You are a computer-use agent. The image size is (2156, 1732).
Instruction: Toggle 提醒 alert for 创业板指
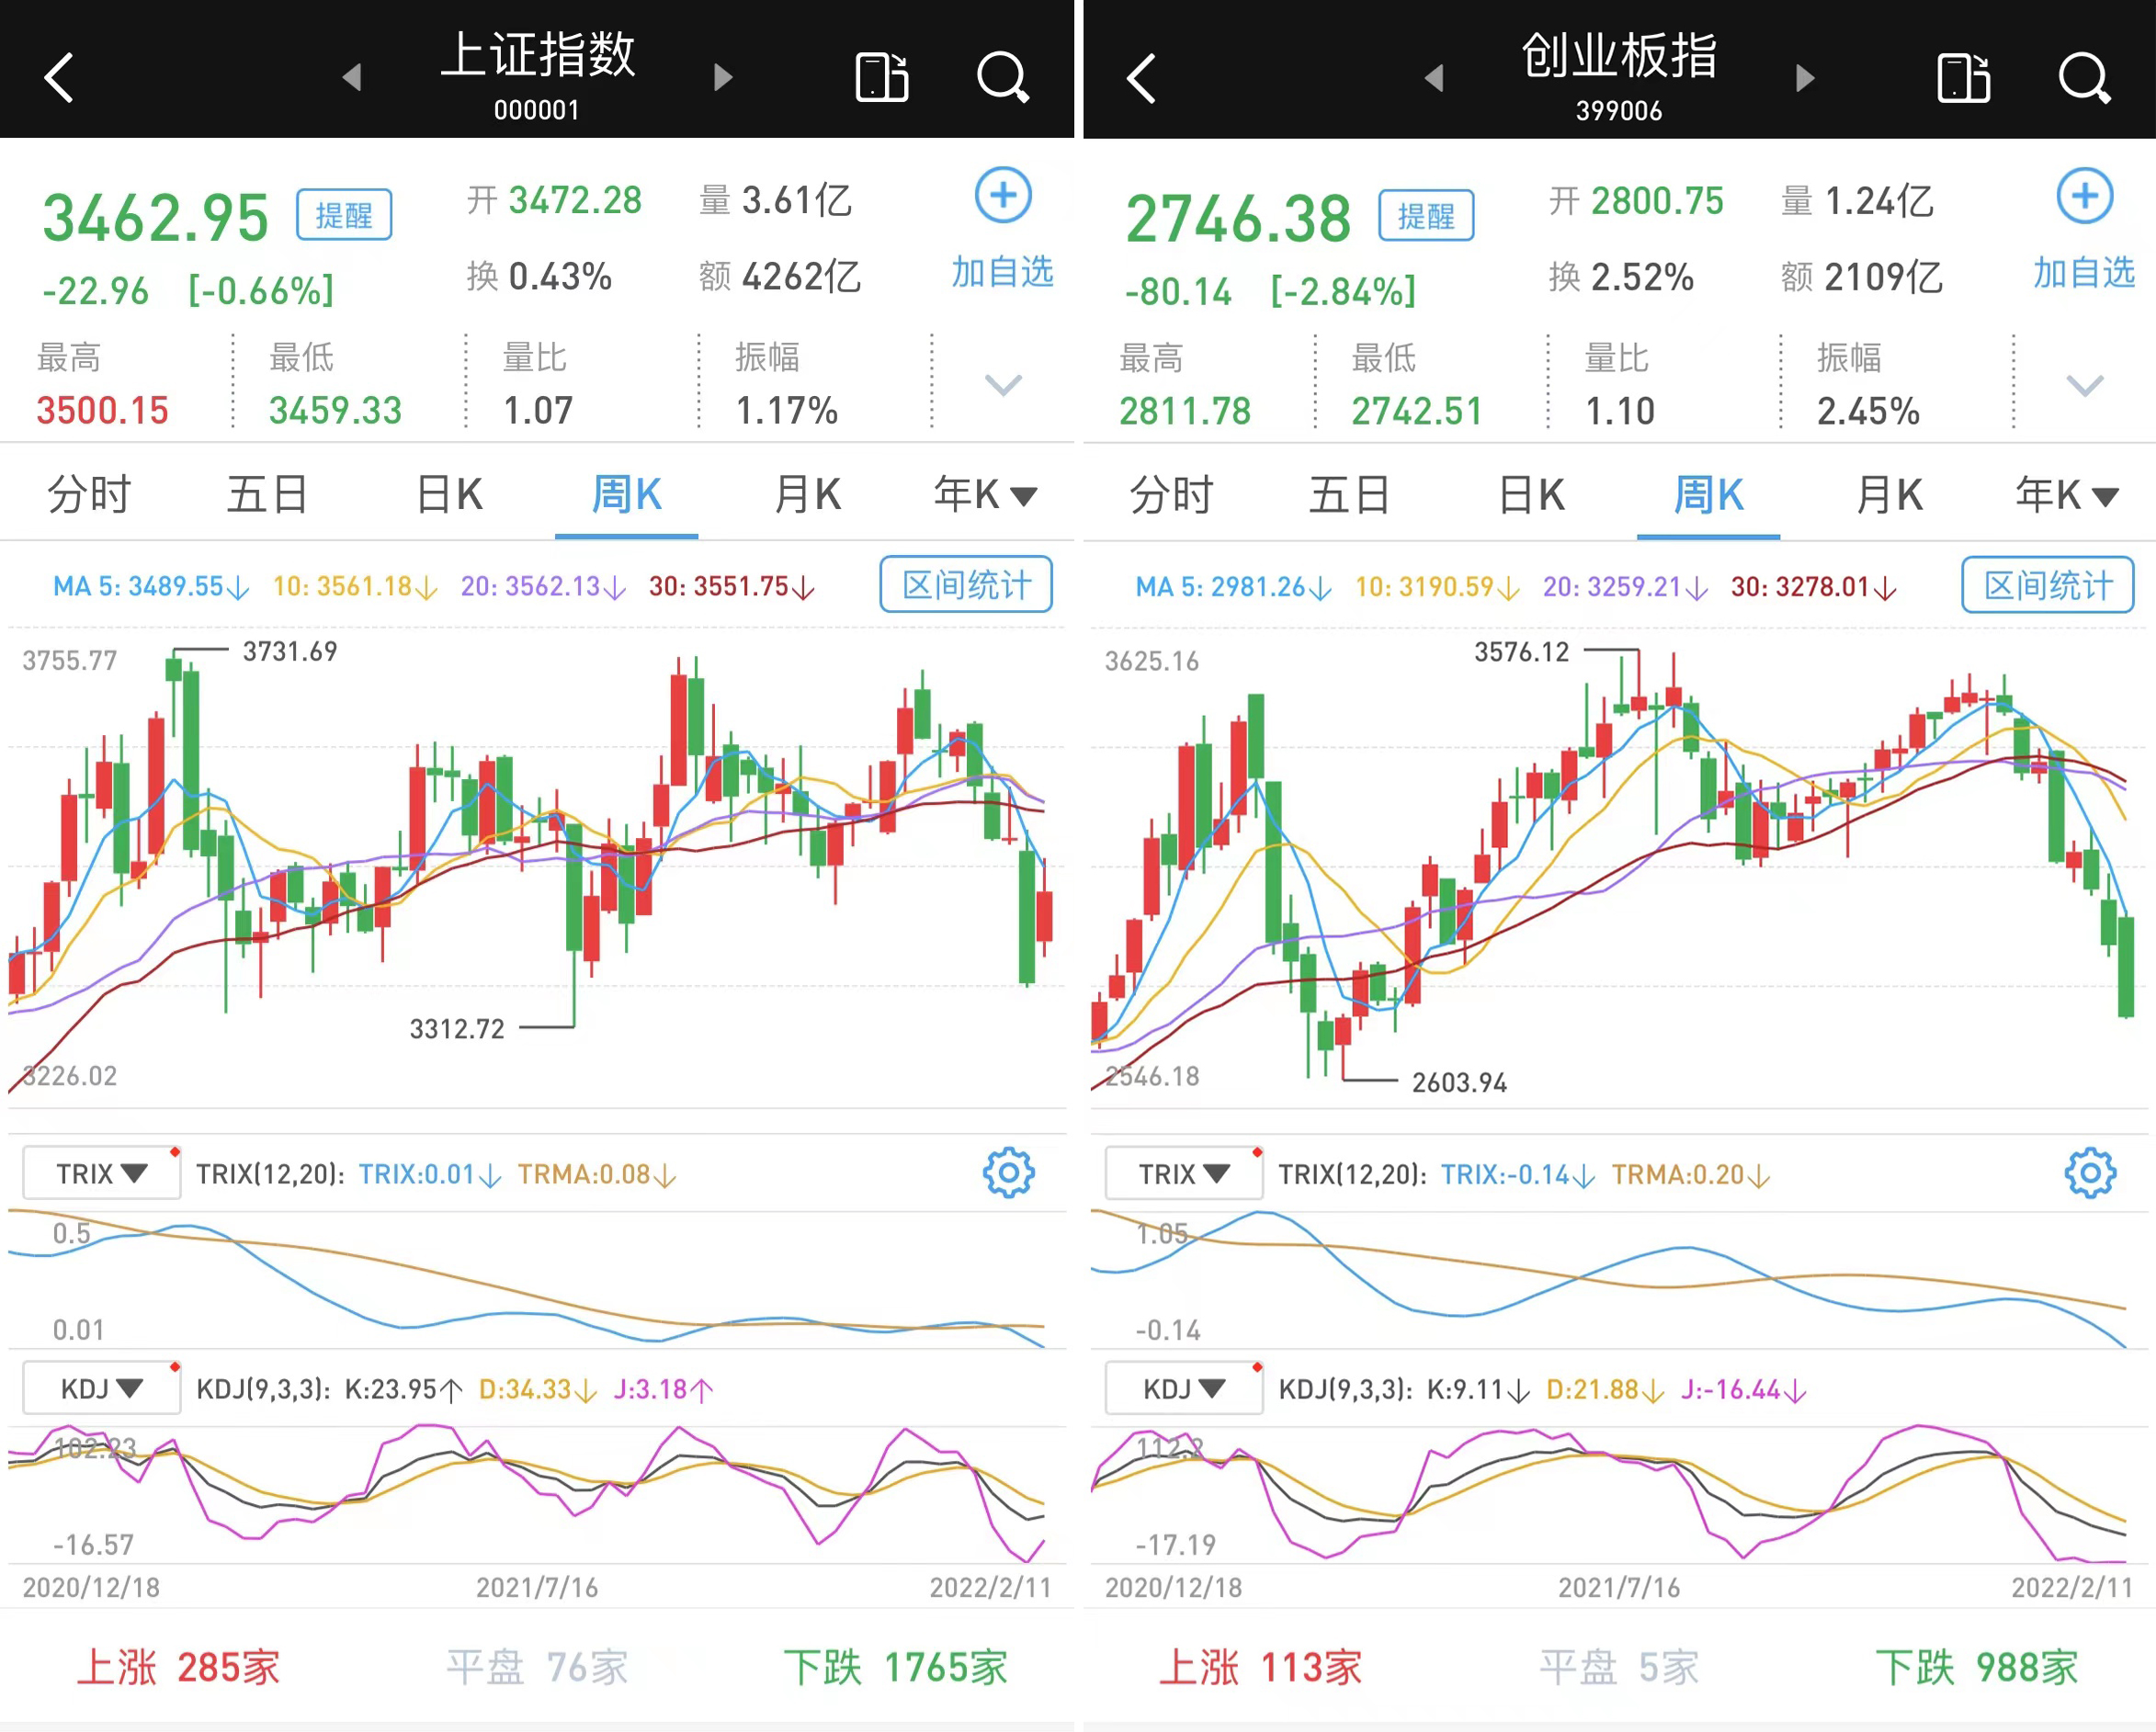(x=1426, y=215)
